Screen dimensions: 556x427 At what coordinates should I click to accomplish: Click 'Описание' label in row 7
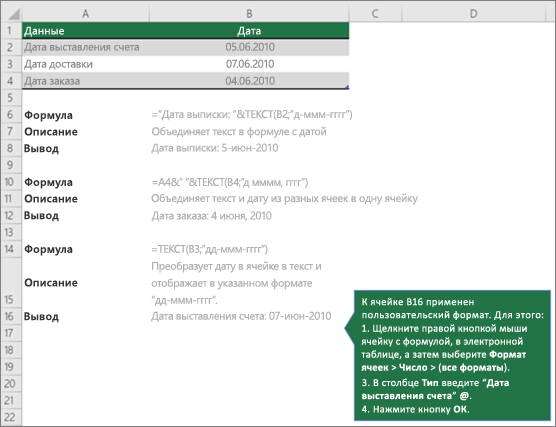[51, 132]
